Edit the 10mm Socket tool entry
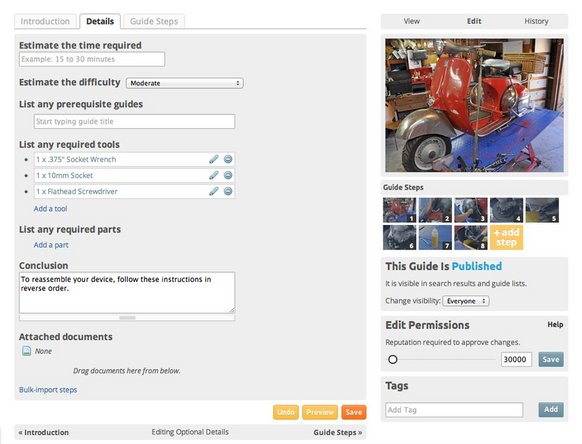 click(x=213, y=175)
